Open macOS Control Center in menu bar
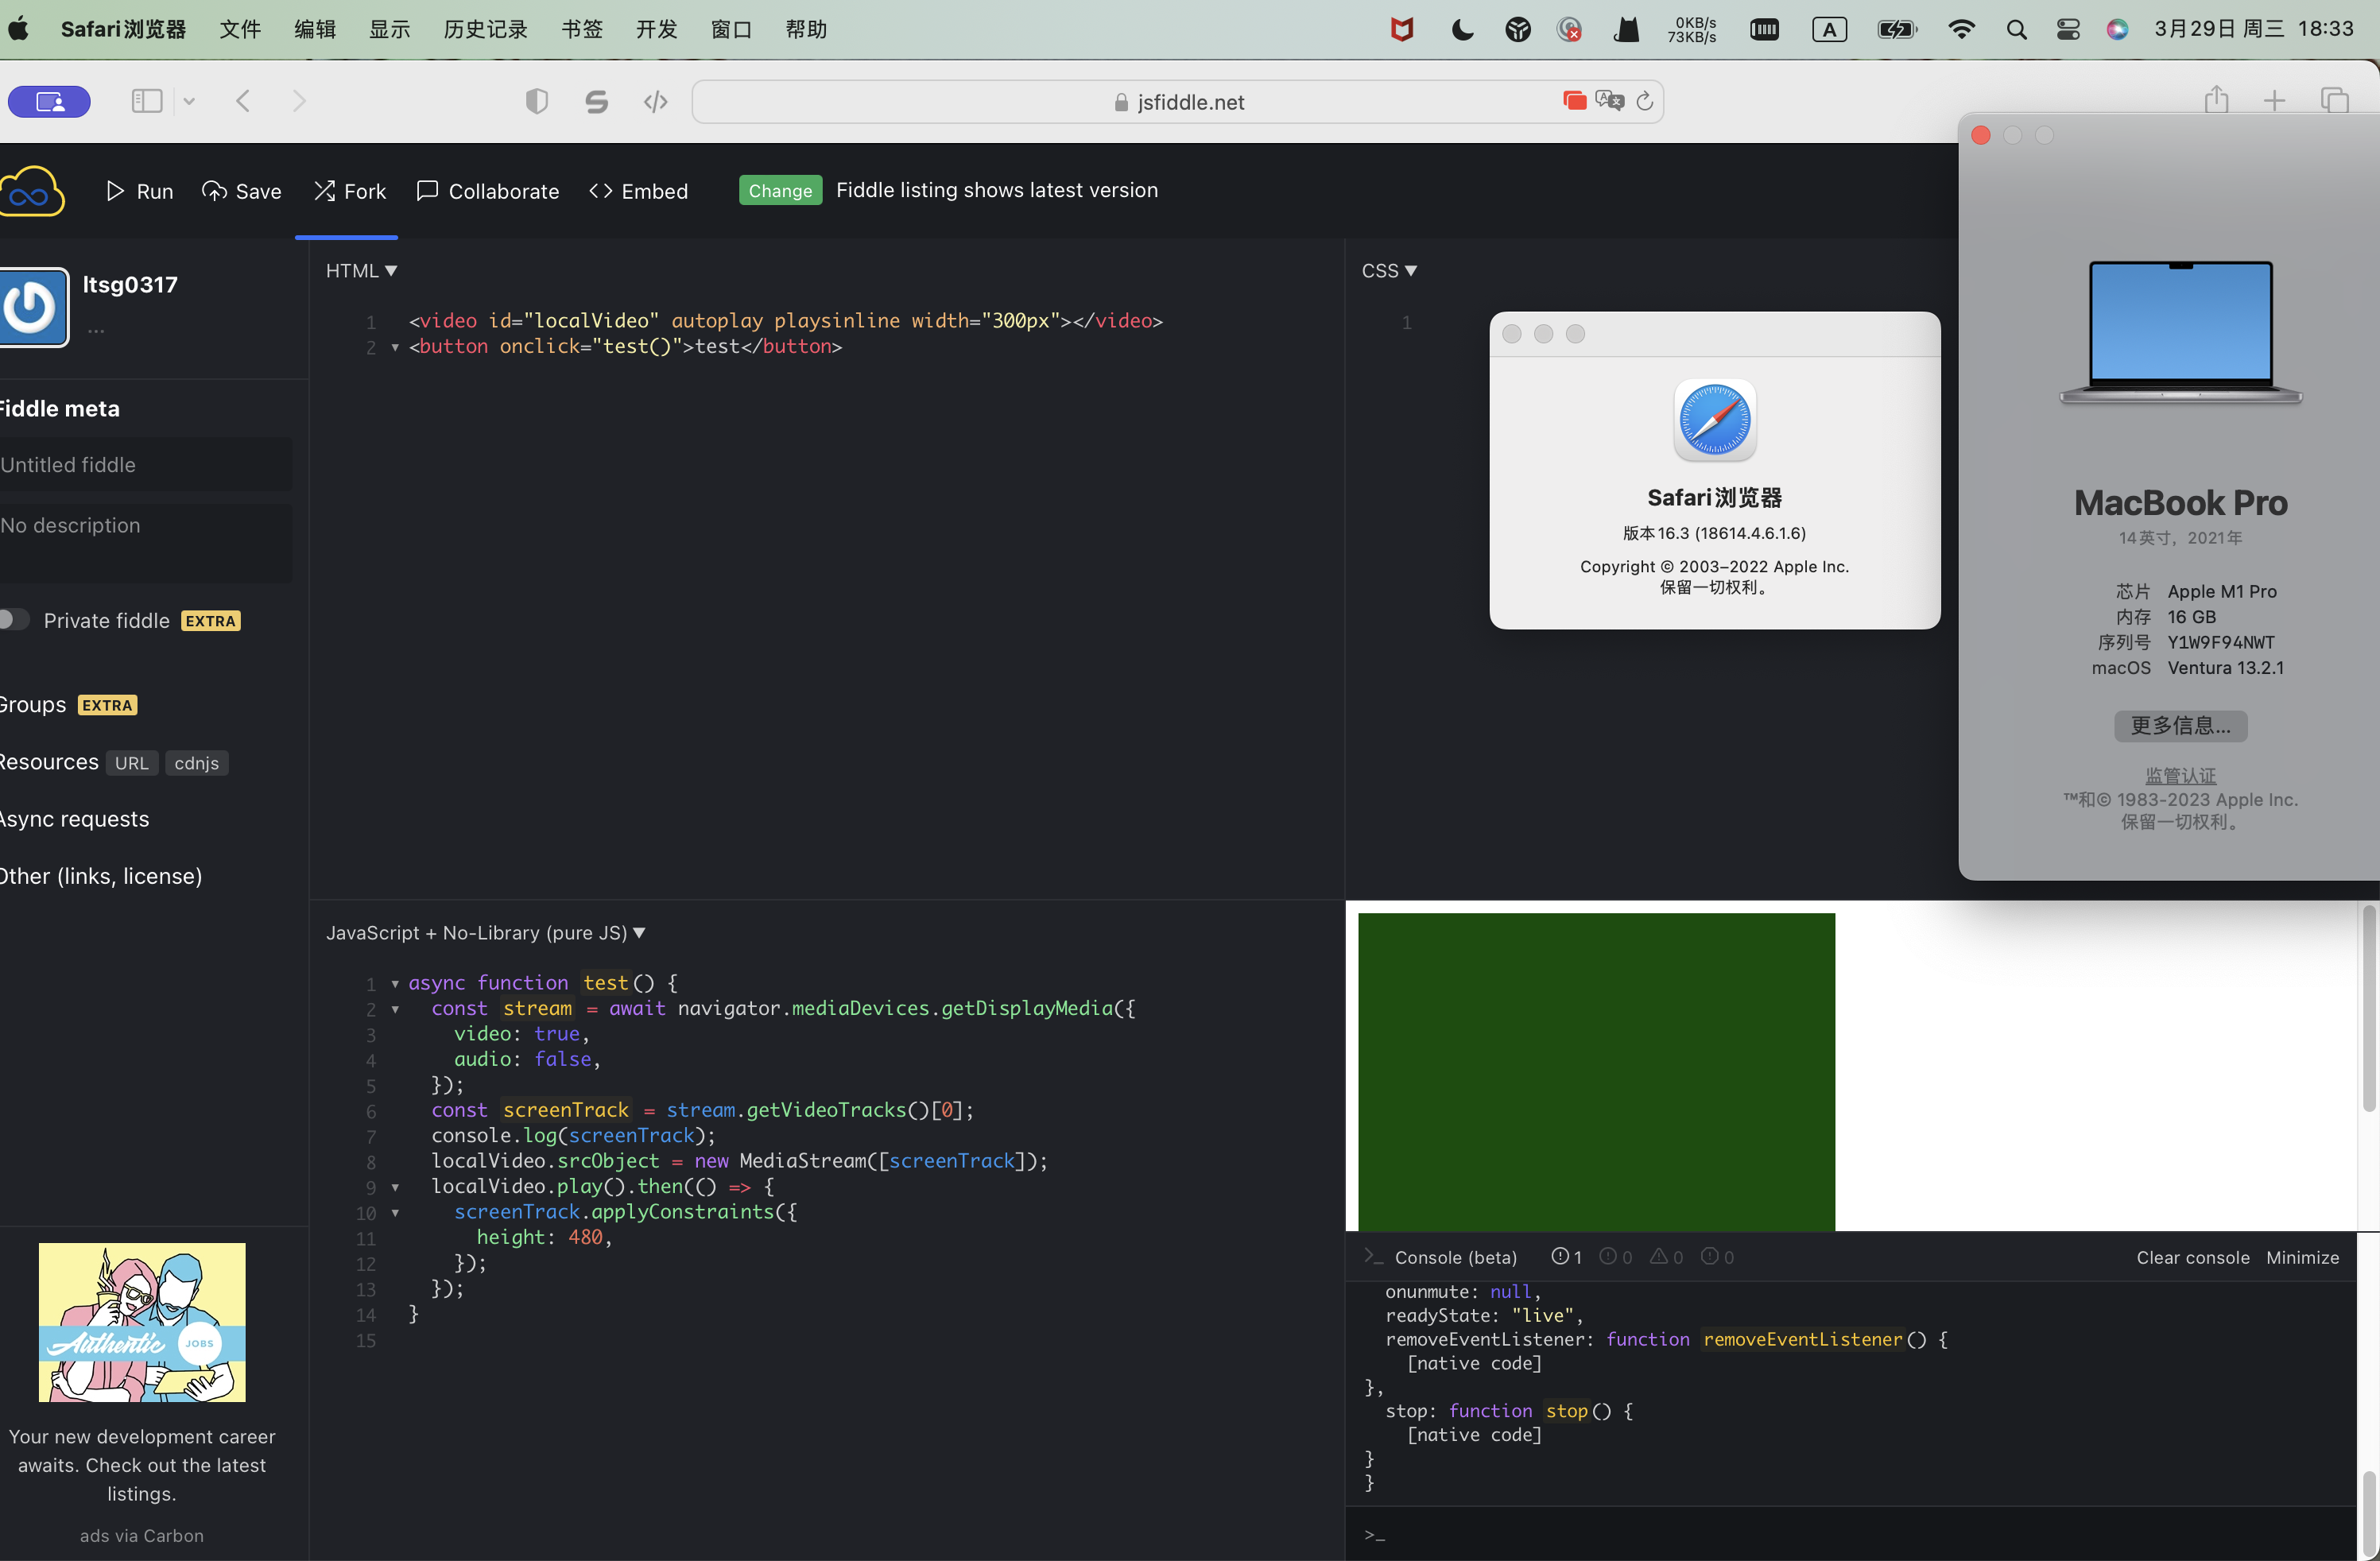This screenshot has height=1561, width=2380. point(2068,30)
